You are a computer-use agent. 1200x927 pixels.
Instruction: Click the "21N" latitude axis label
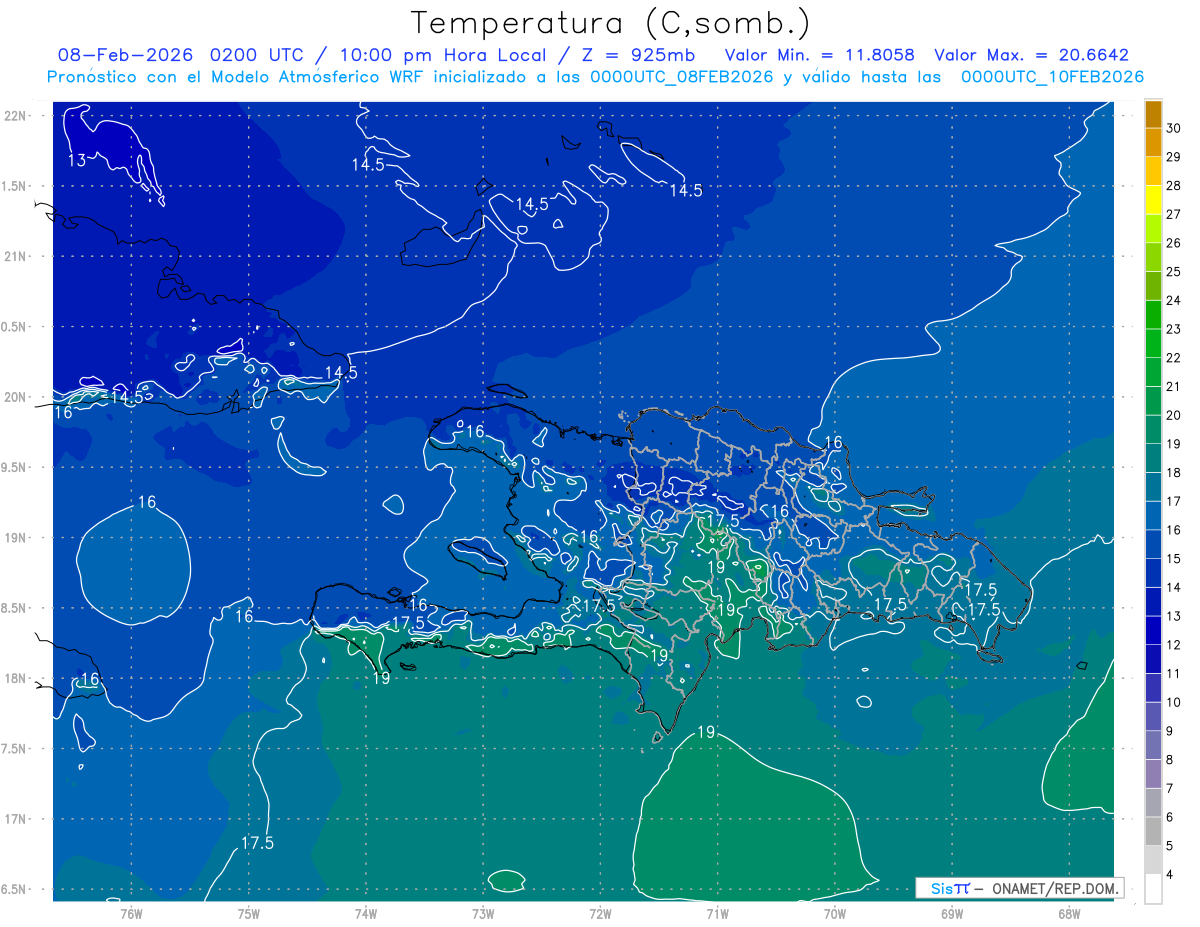16,257
